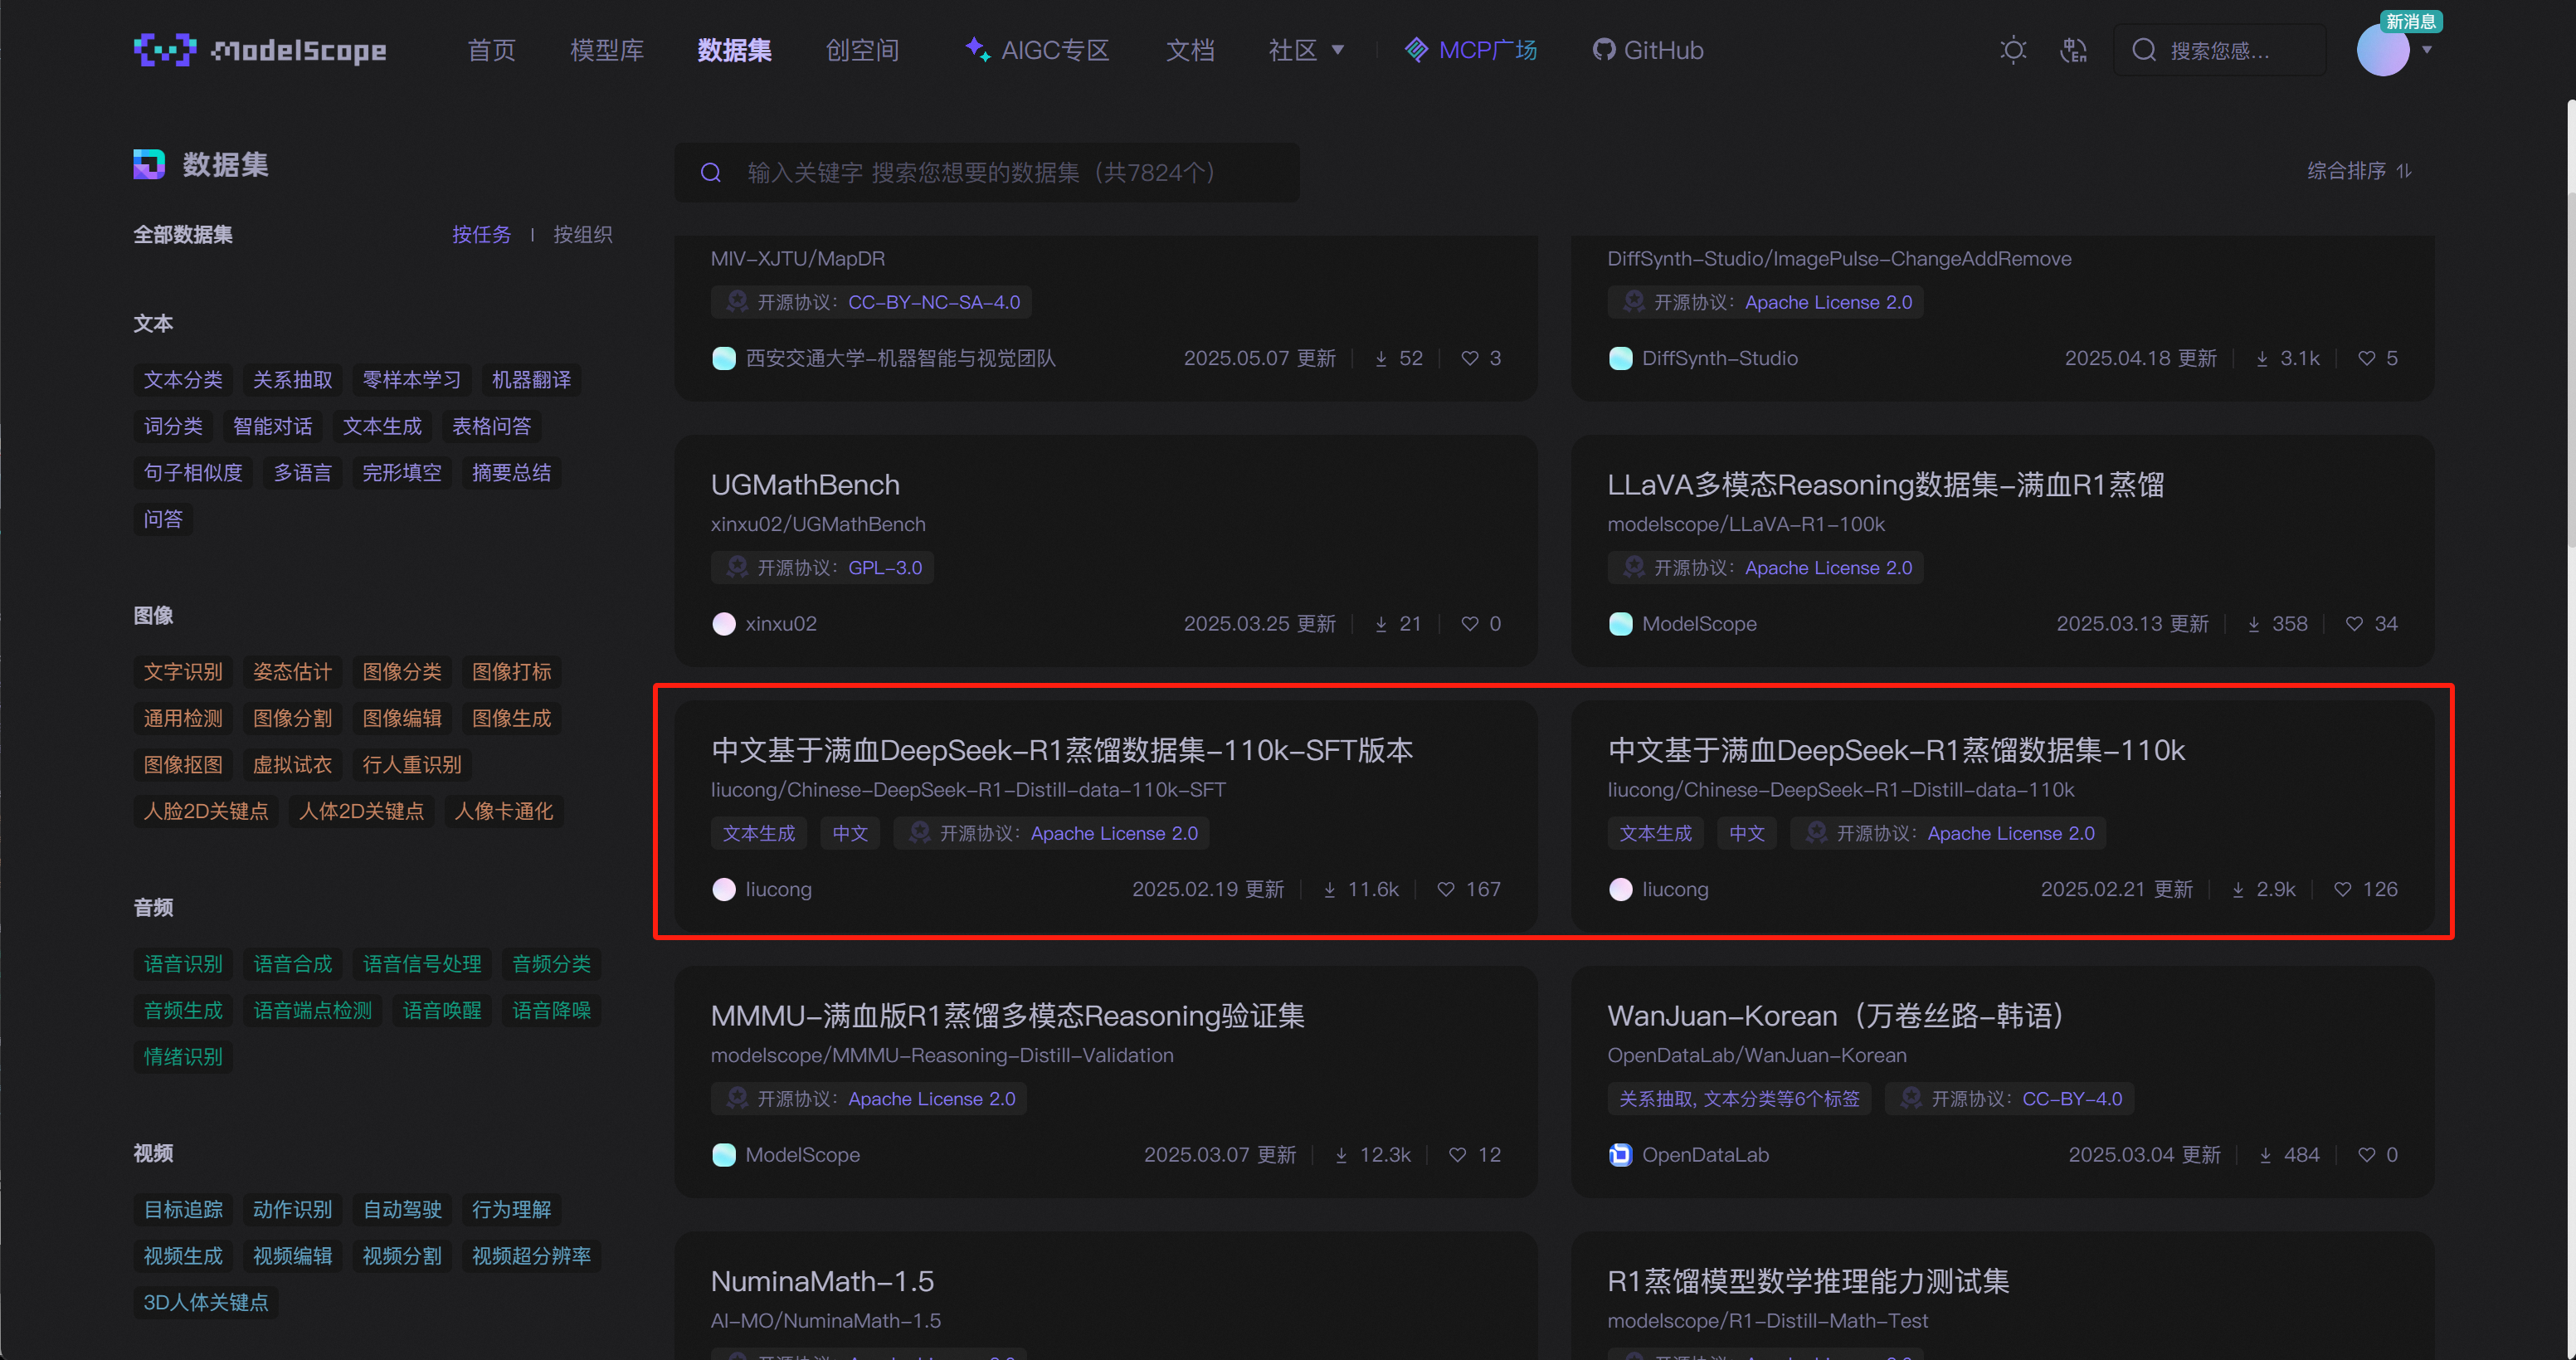2576x1360 pixels.
Task: Open the 模型库 navigation item
Action: (606, 50)
